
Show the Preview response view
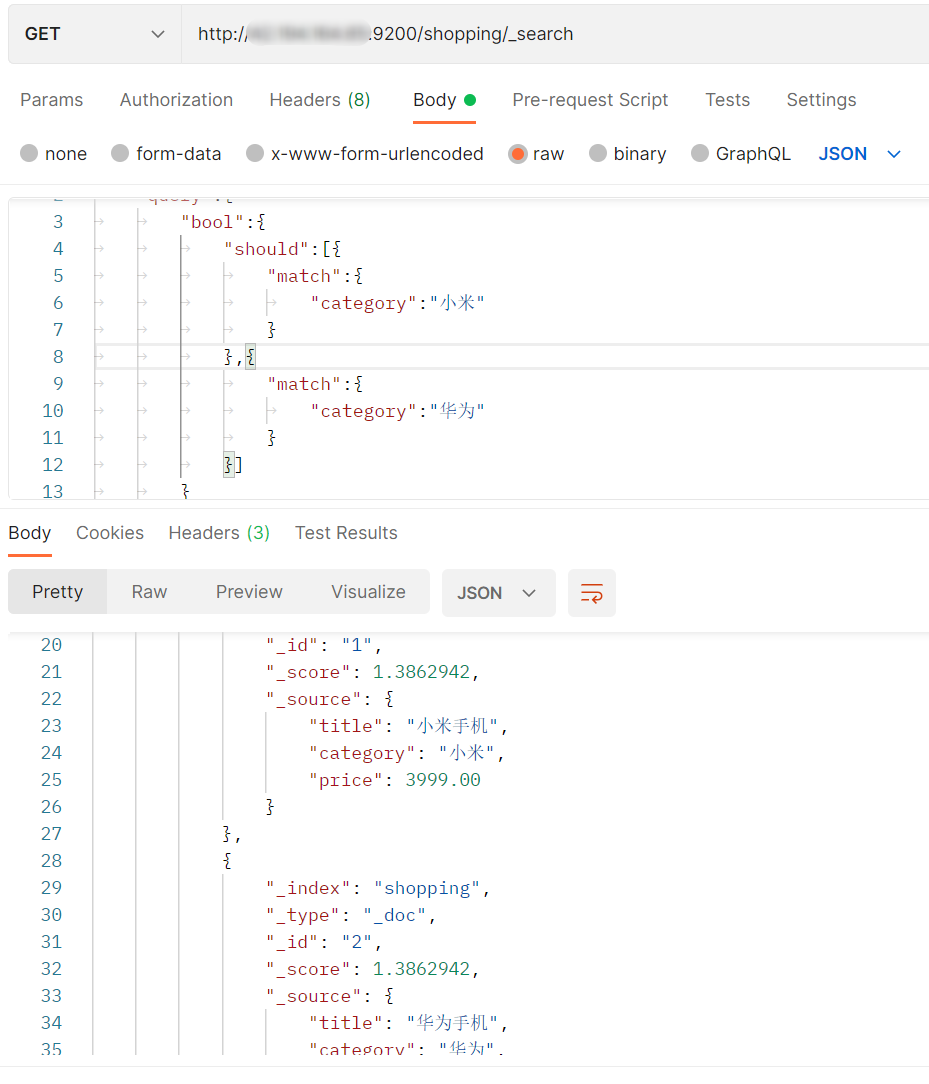[249, 592]
